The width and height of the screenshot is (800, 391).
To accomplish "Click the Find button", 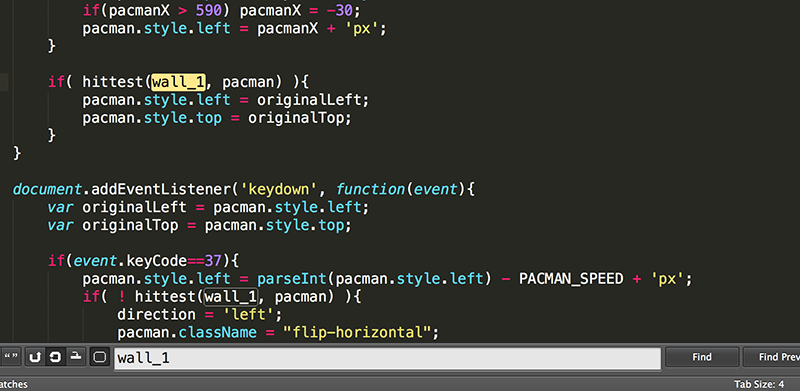I will (702, 357).
